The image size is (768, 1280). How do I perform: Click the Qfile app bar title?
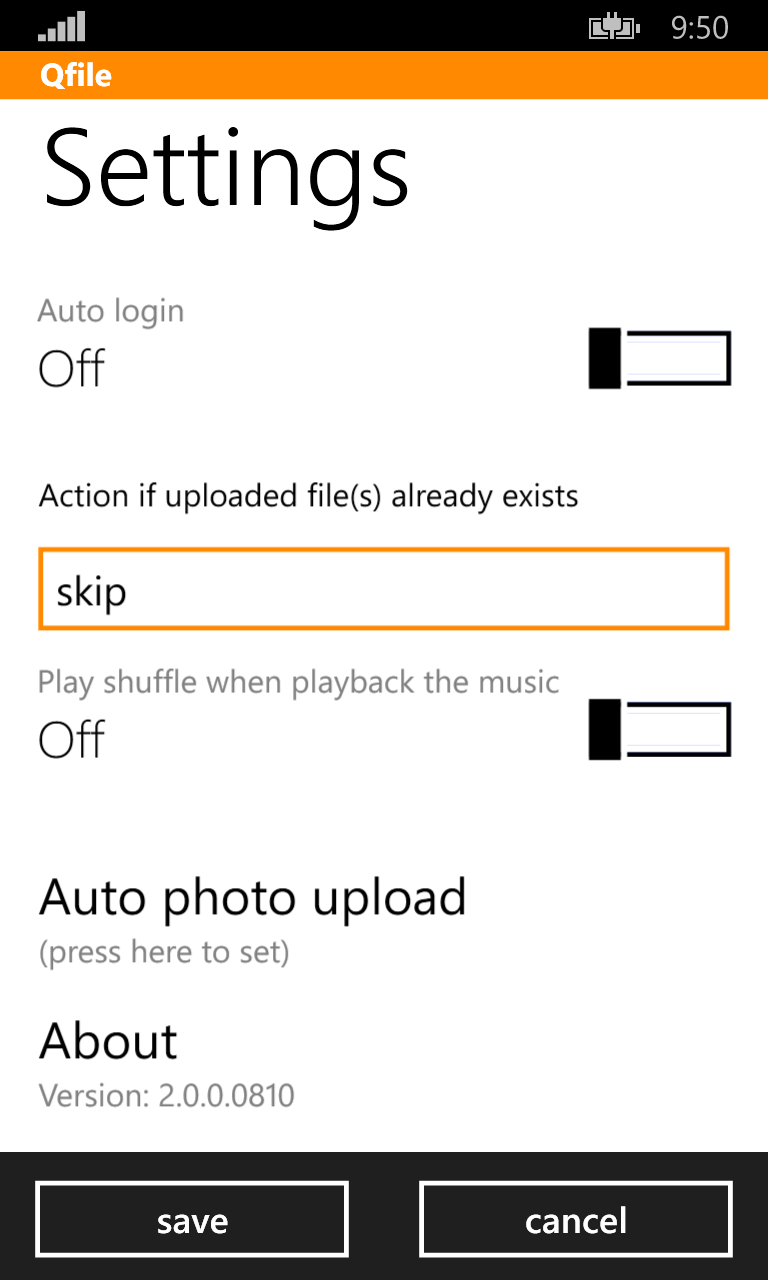pos(74,75)
